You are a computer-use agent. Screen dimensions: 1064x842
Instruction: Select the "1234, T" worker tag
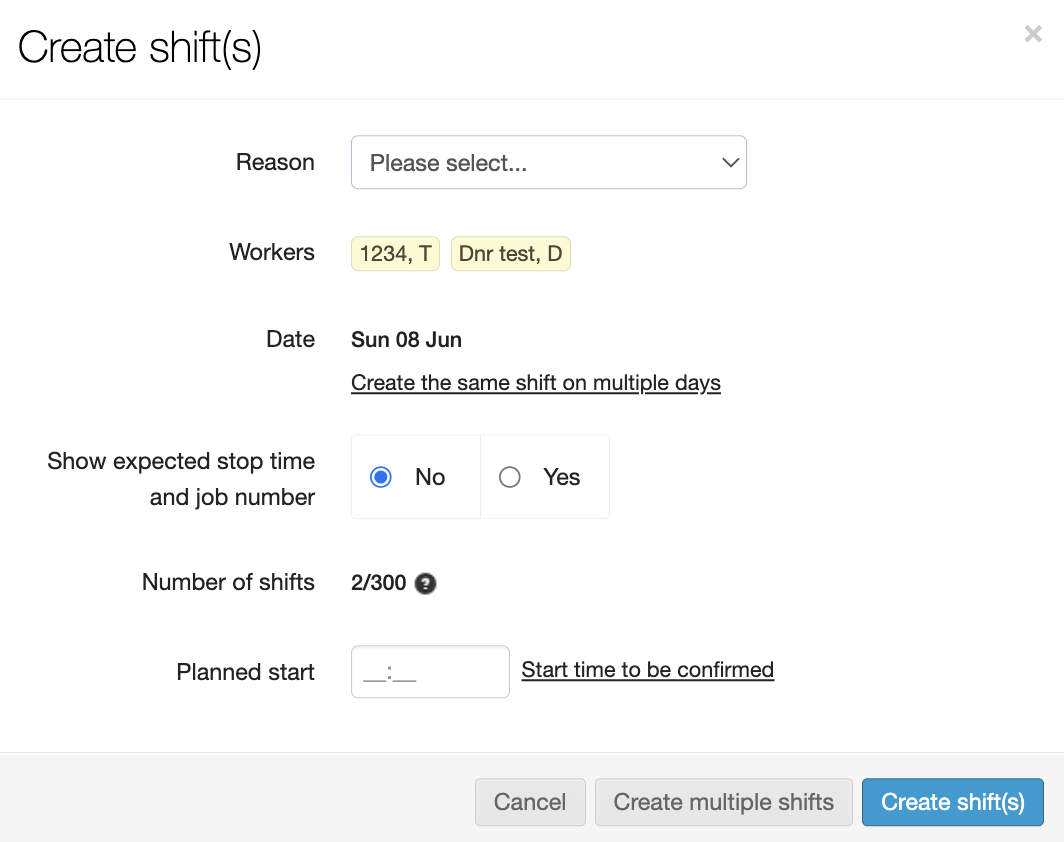point(395,254)
